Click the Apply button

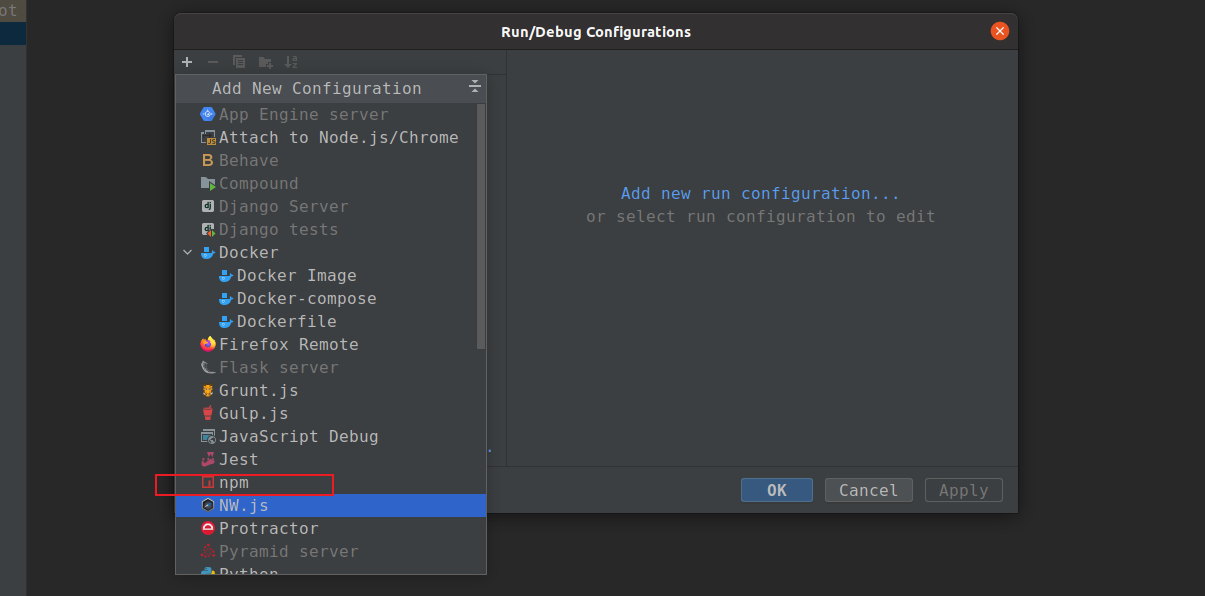coord(964,490)
